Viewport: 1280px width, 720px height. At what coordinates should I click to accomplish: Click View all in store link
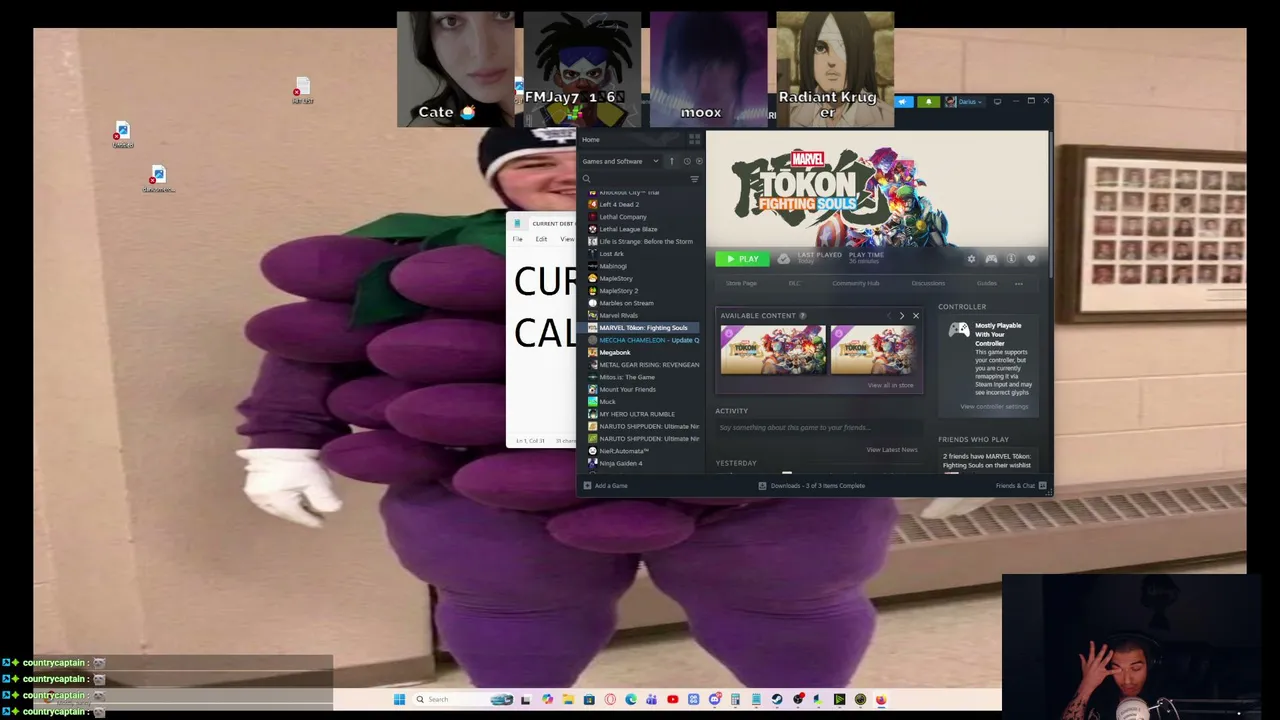[890, 385]
